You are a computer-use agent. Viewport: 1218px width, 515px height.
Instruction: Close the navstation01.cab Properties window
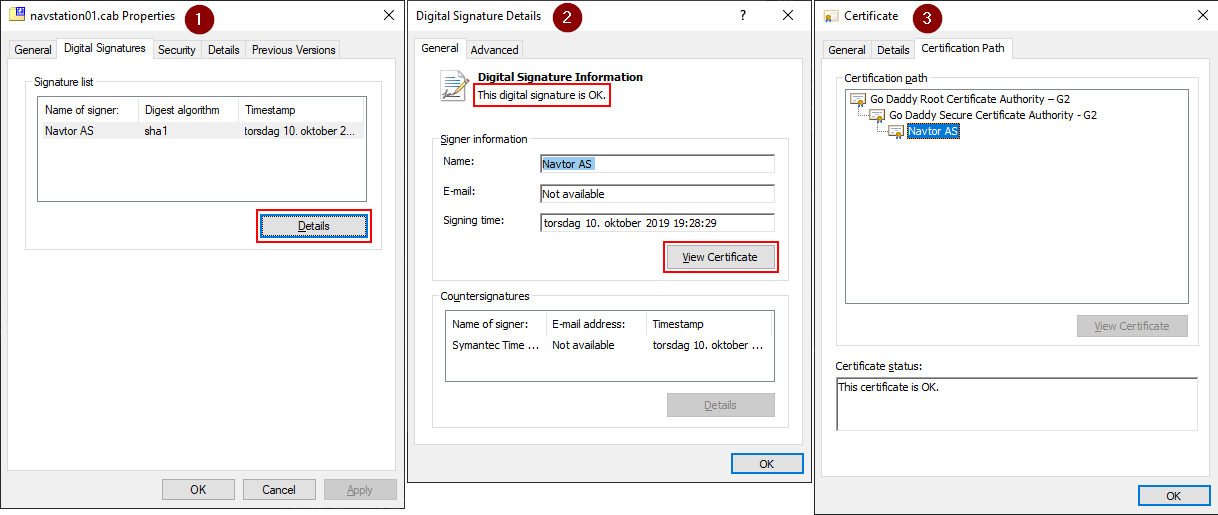(x=388, y=15)
